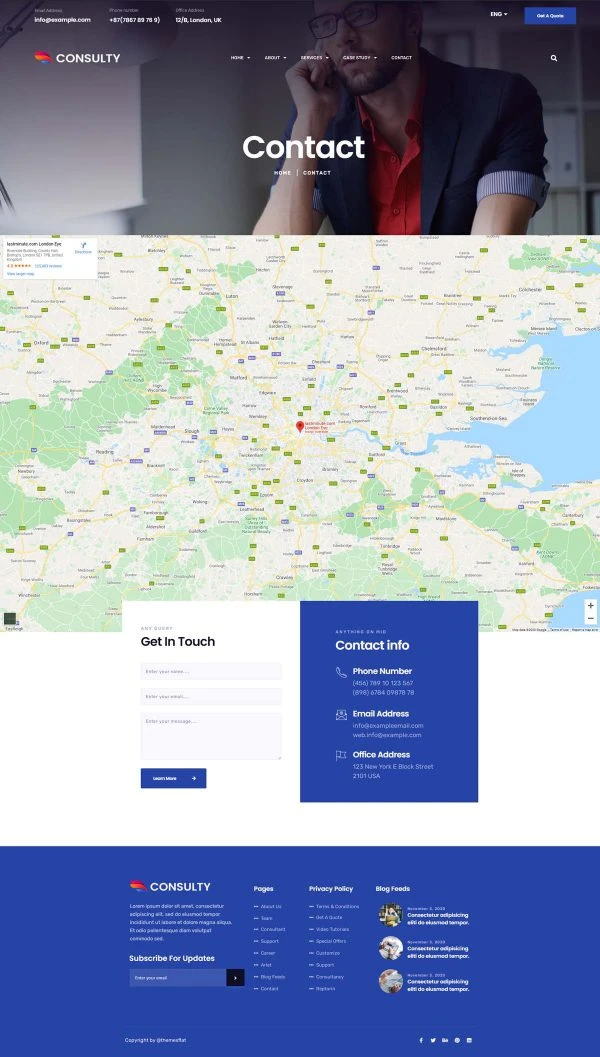Zoom out on the map
600x1057 pixels.
click(x=590, y=619)
